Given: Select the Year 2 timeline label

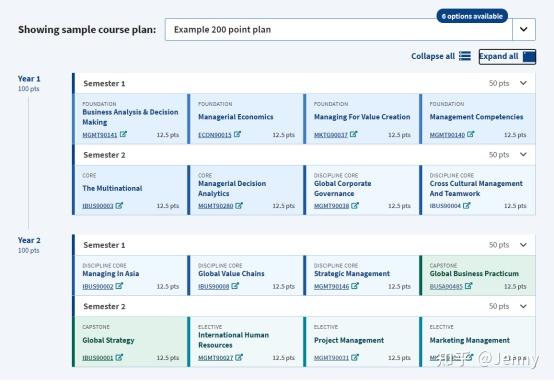Looking at the screenshot, I should [x=29, y=241].
